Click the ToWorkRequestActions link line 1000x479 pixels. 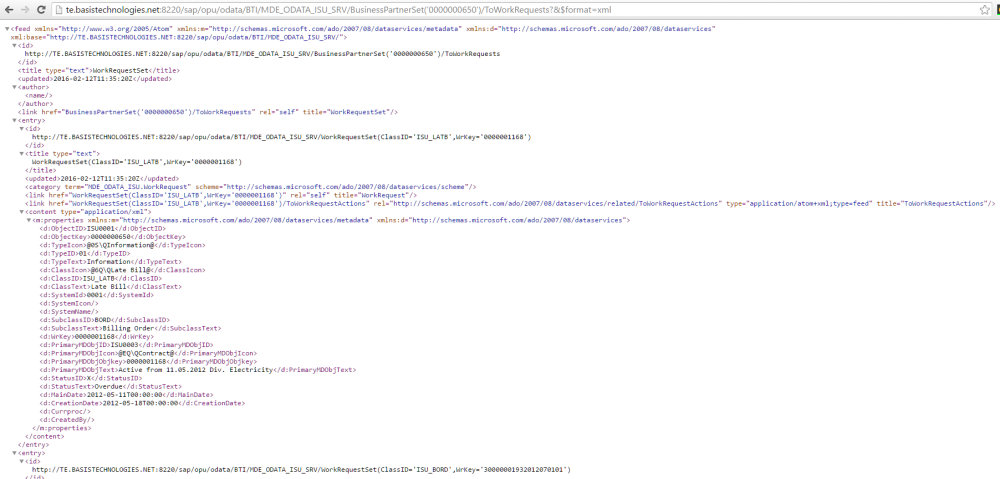click(510, 203)
